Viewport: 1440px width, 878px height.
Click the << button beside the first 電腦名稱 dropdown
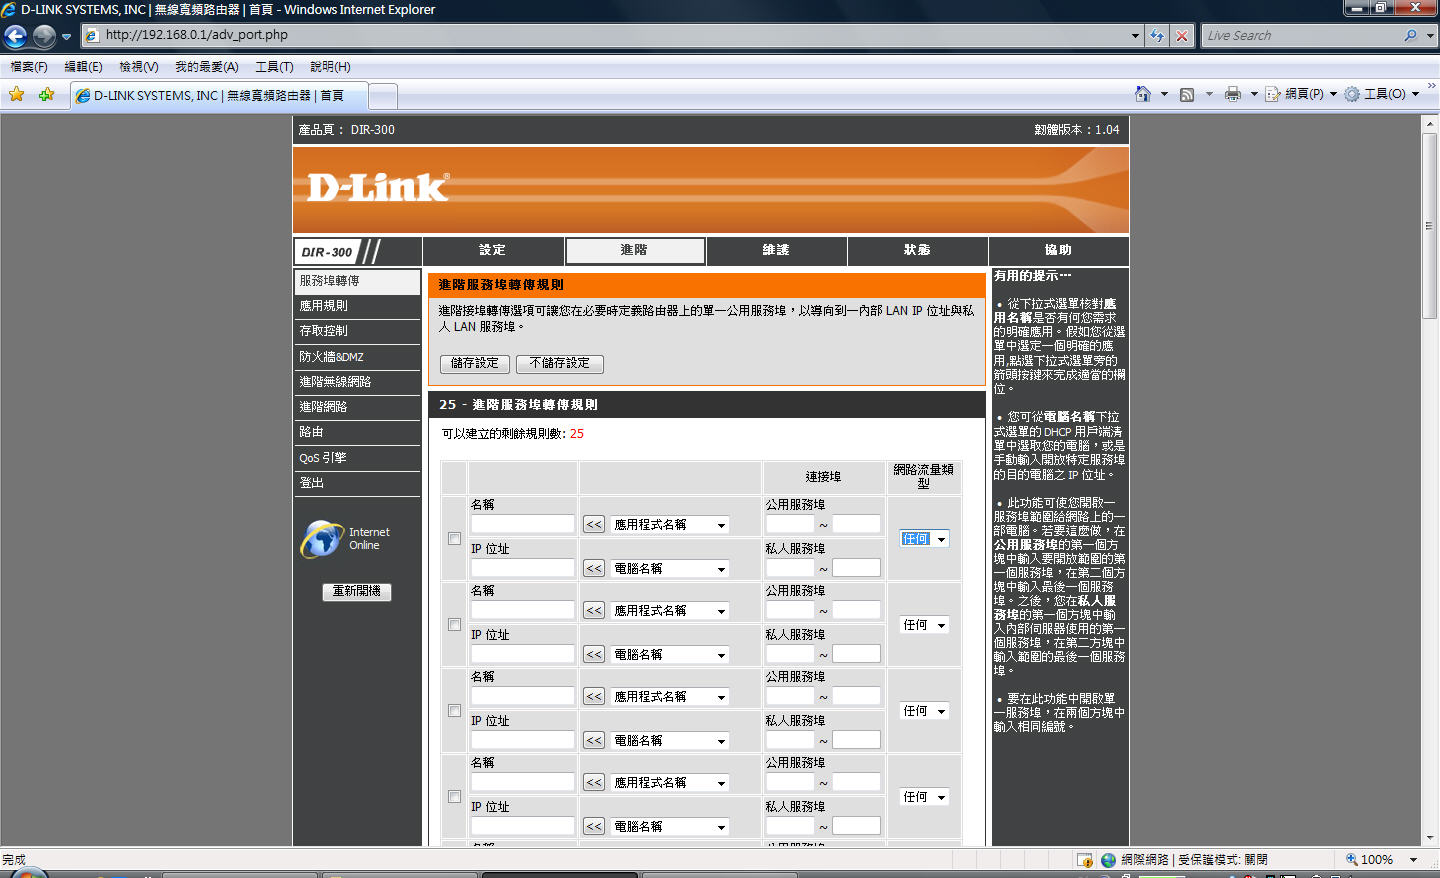[594, 568]
